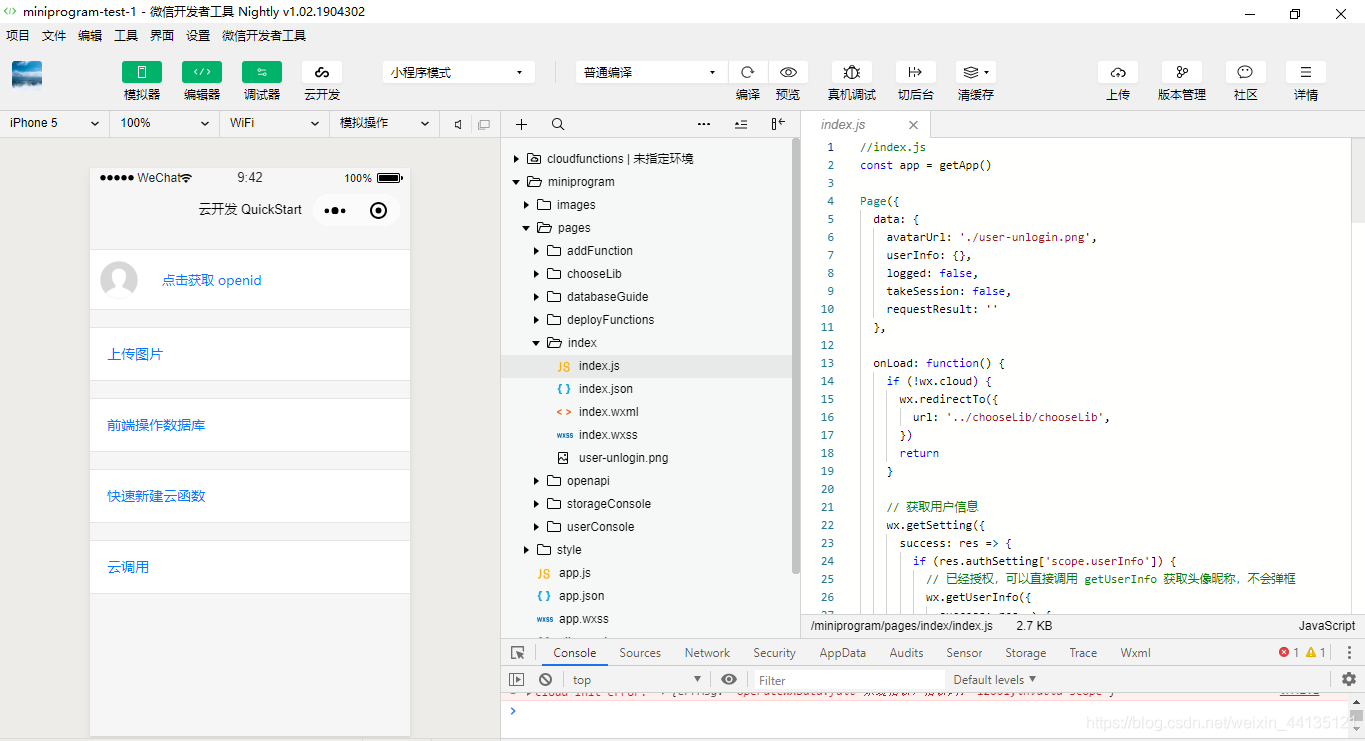Open the 详情 details panel
Image resolution: width=1365 pixels, height=741 pixels.
[1306, 72]
